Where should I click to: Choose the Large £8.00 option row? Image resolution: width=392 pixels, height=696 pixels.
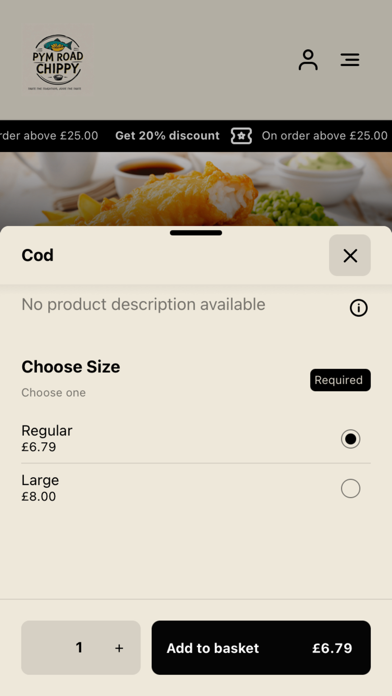[x=196, y=488]
